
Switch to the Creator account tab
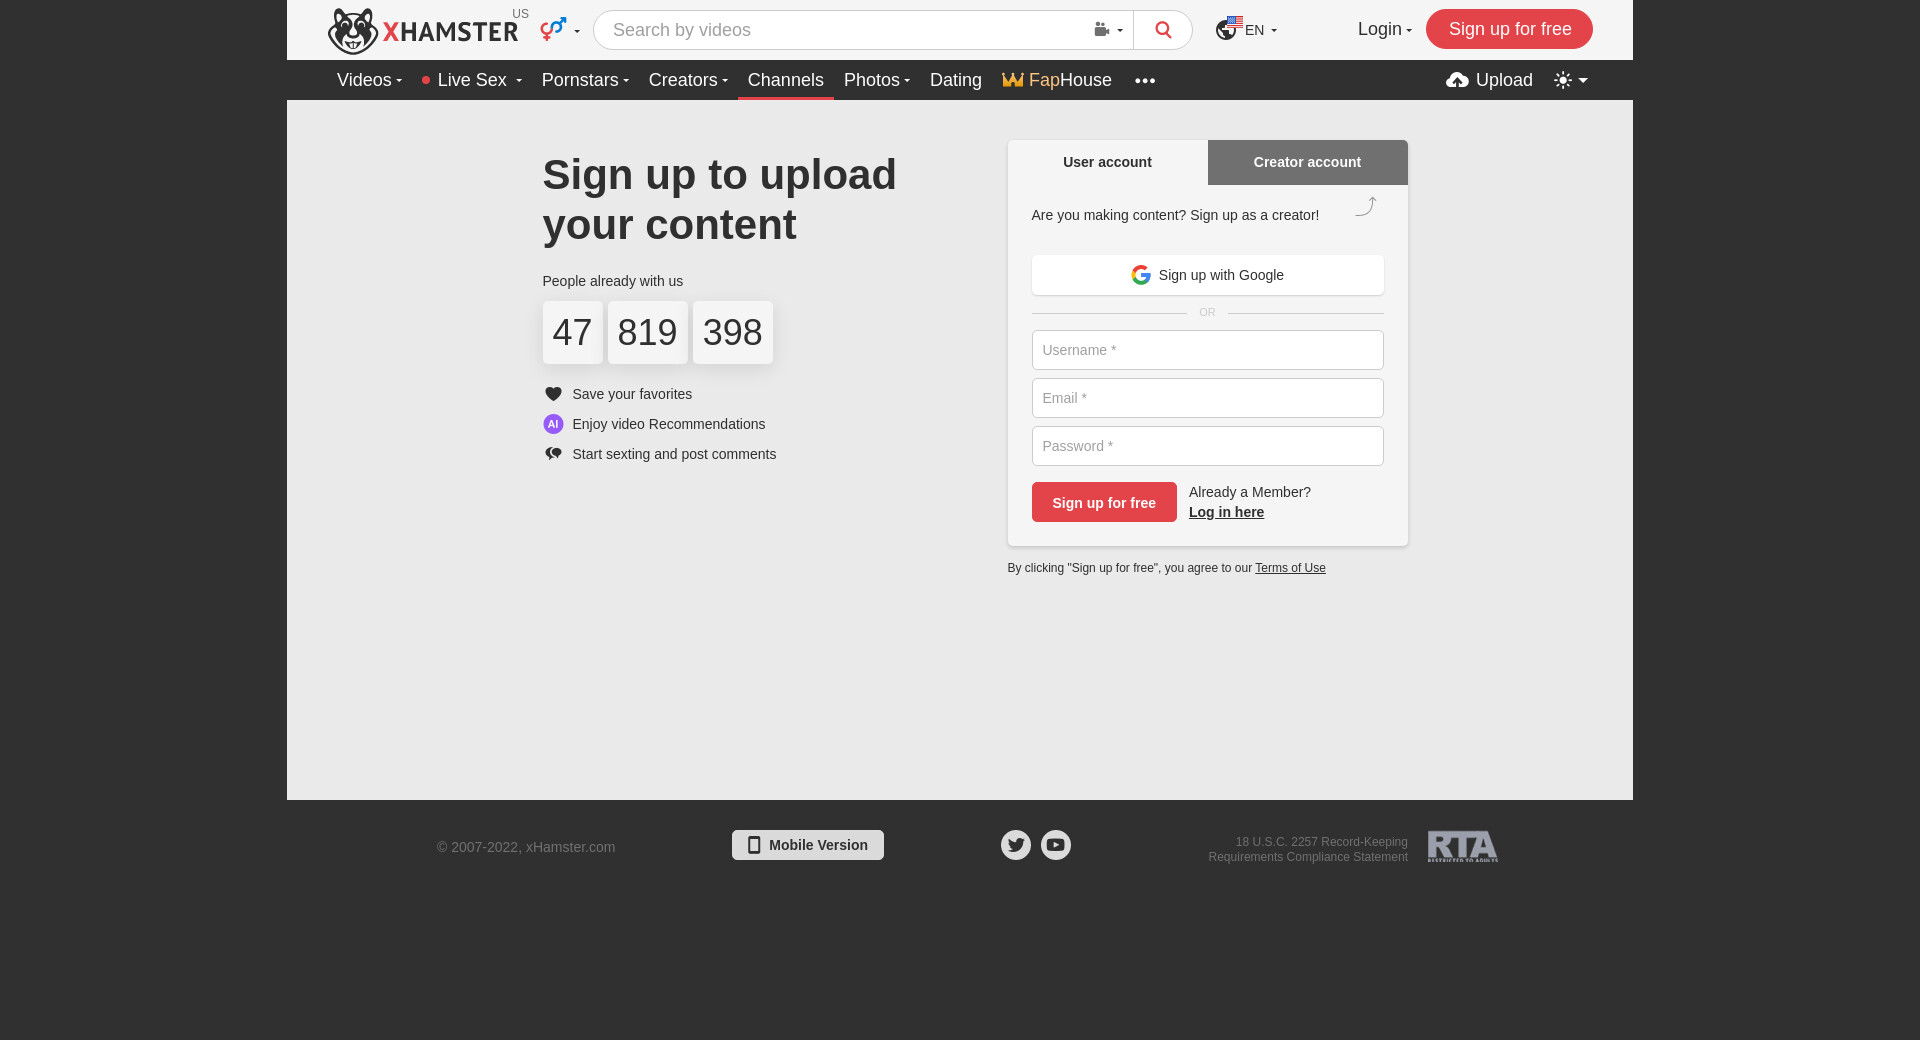point(1308,162)
